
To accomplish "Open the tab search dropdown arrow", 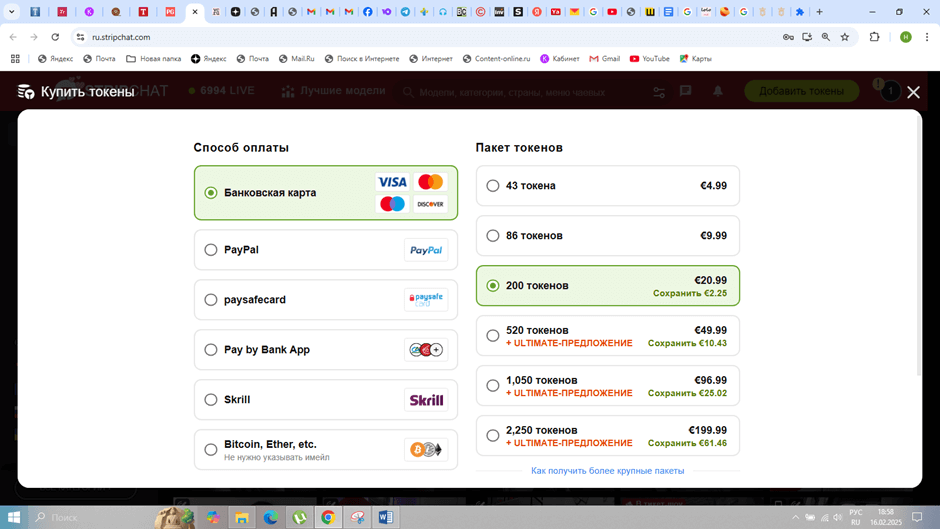I will pos(12,12).
